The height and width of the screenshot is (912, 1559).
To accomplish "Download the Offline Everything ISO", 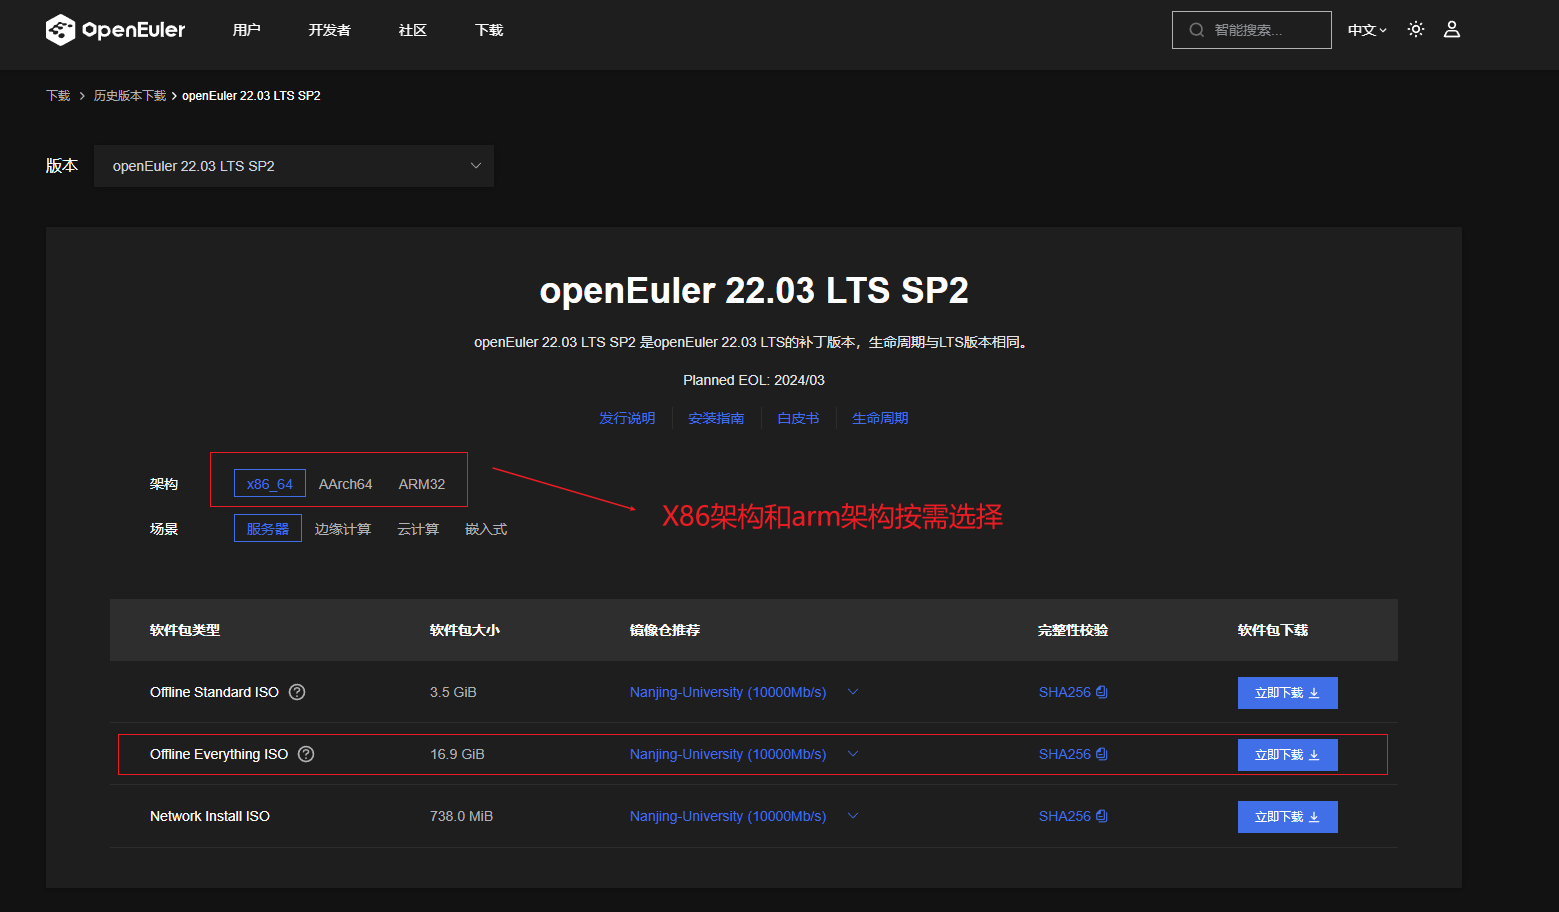I will point(1288,755).
